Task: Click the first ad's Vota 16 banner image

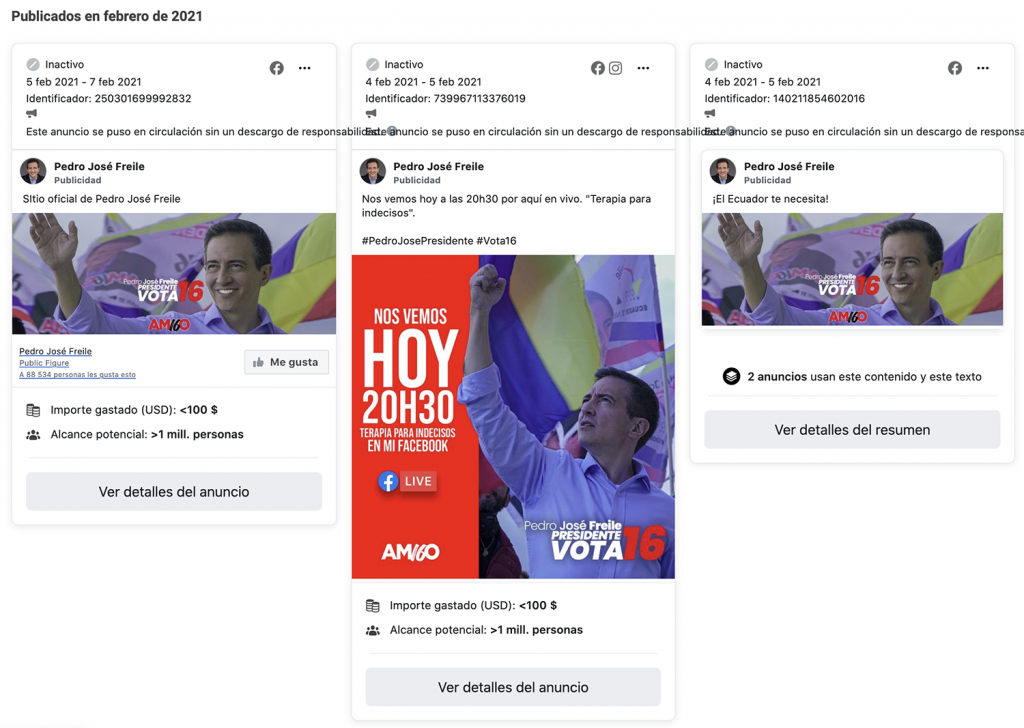Action: coord(174,274)
